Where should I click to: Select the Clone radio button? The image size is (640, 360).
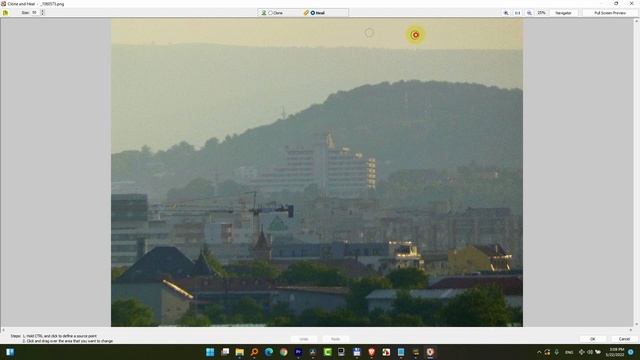pyautogui.click(x=271, y=13)
